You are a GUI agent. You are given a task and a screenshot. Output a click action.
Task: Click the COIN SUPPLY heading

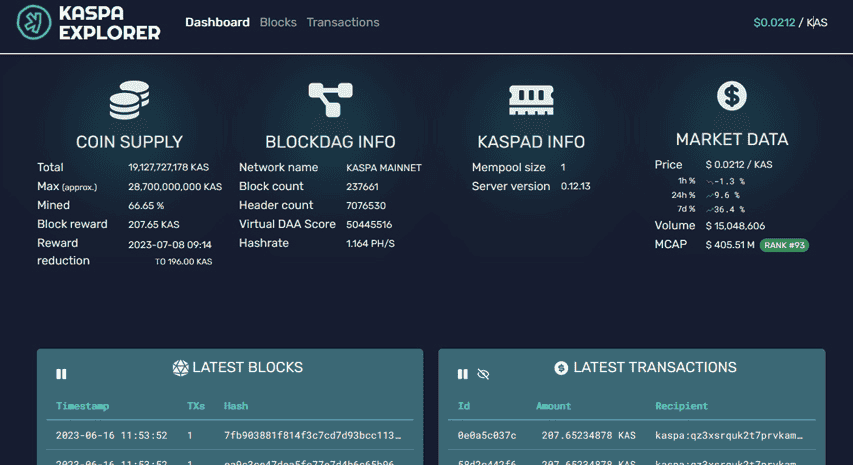(x=129, y=142)
